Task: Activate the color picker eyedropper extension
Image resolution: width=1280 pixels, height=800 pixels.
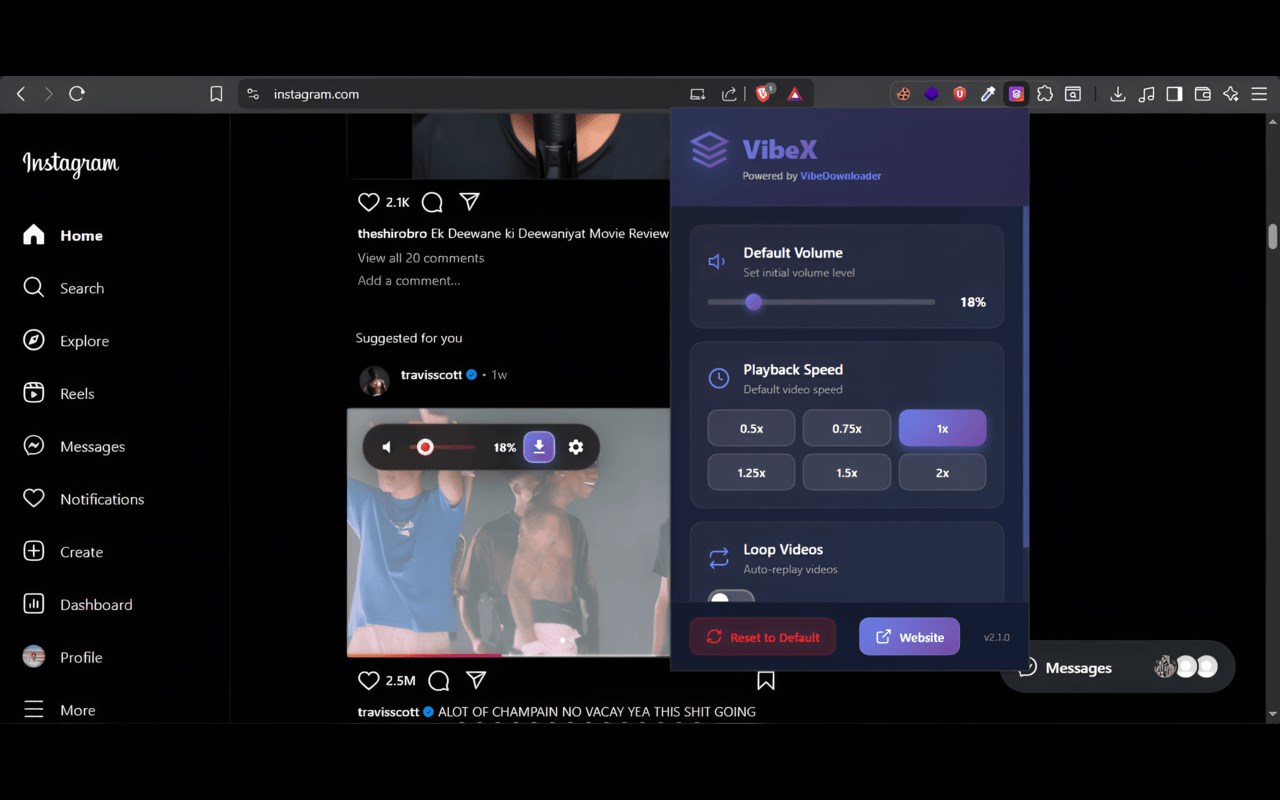Action: [988, 94]
